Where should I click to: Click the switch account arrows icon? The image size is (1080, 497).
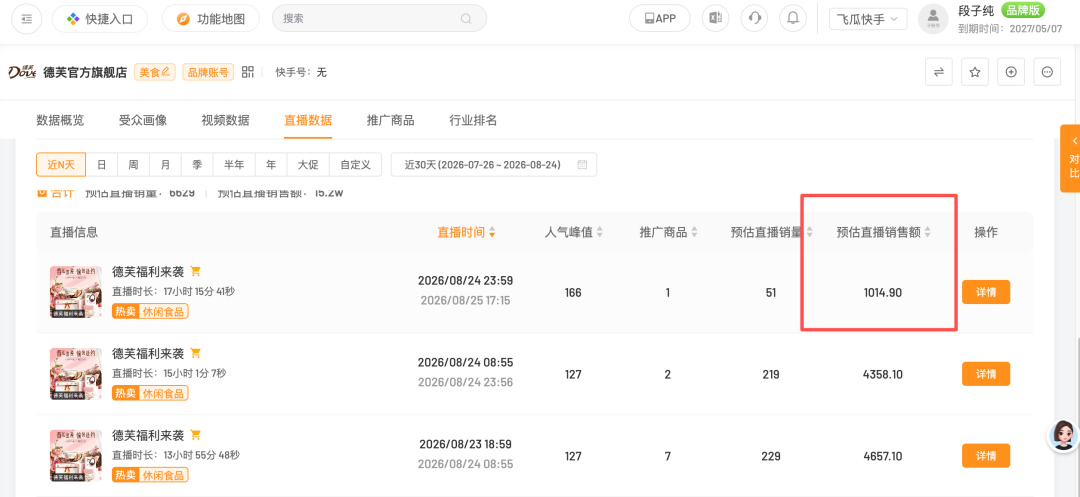point(938,72)
